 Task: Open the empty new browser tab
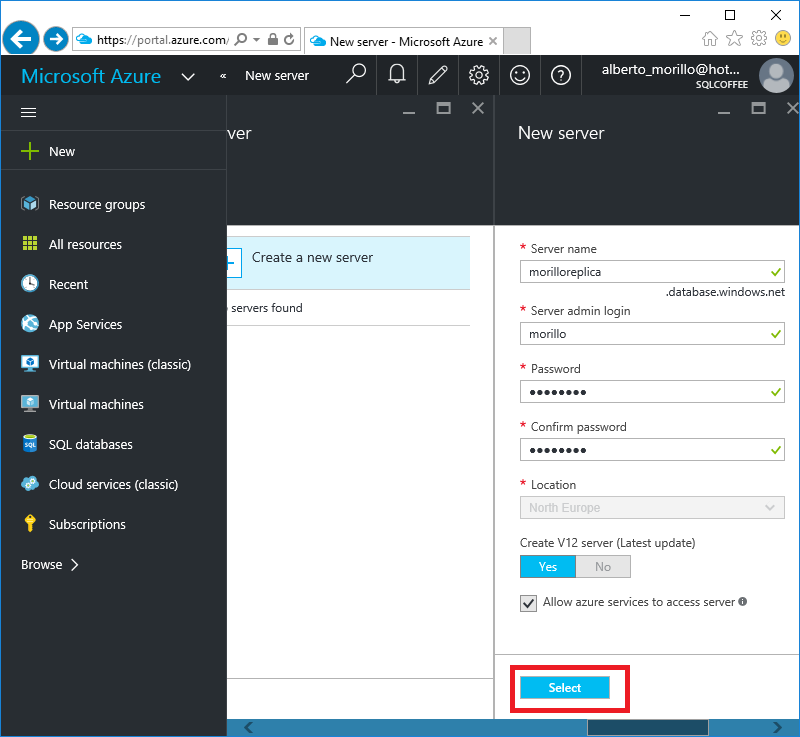coord(516,41)
